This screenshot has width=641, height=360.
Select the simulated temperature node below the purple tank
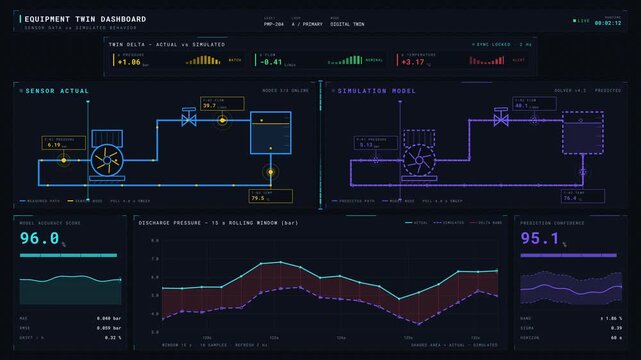pos(583,172)
